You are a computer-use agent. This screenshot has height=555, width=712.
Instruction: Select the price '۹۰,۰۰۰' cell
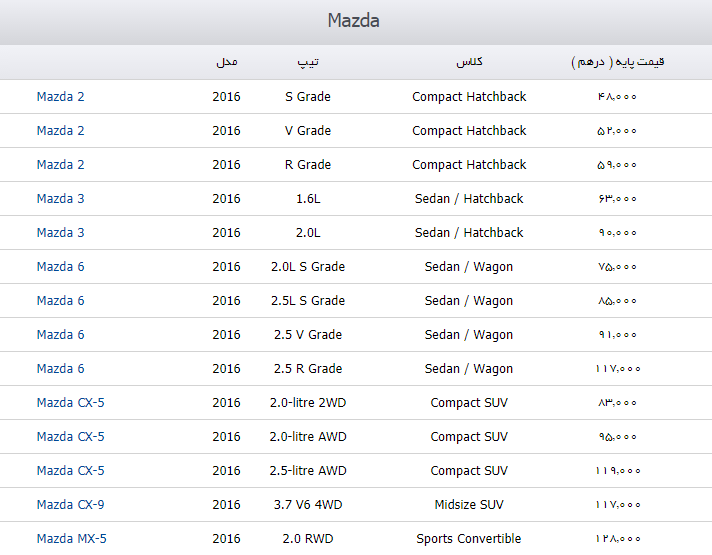click(x=618, y=233)
